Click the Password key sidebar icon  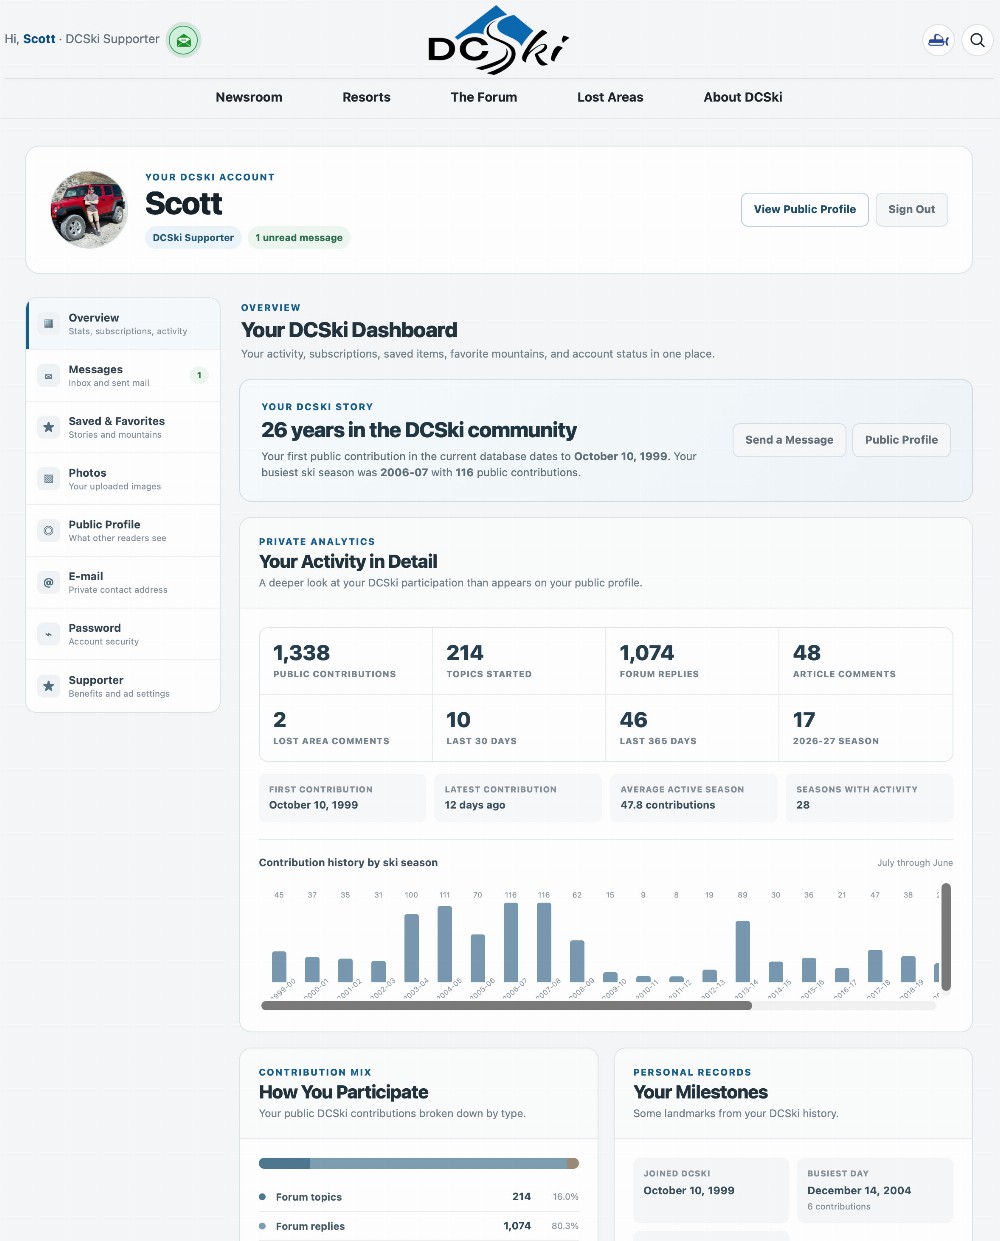point(48,634)
